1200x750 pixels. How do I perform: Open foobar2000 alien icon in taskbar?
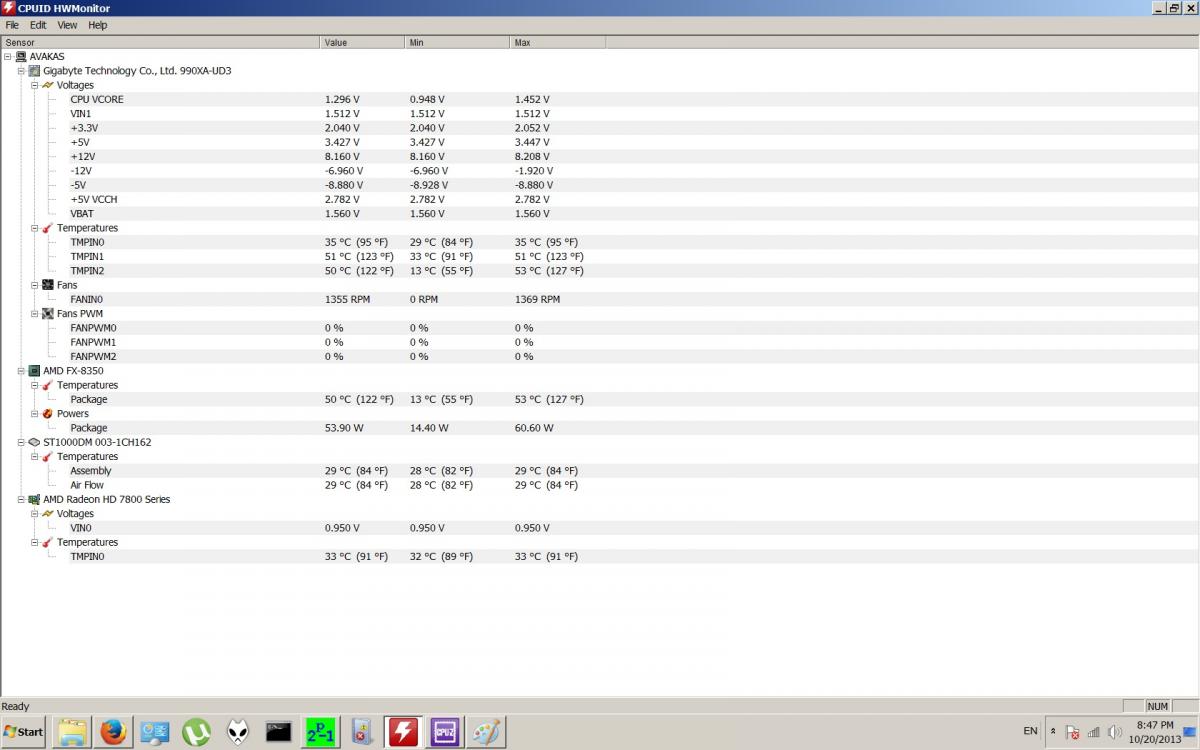(x=238, y=732)
